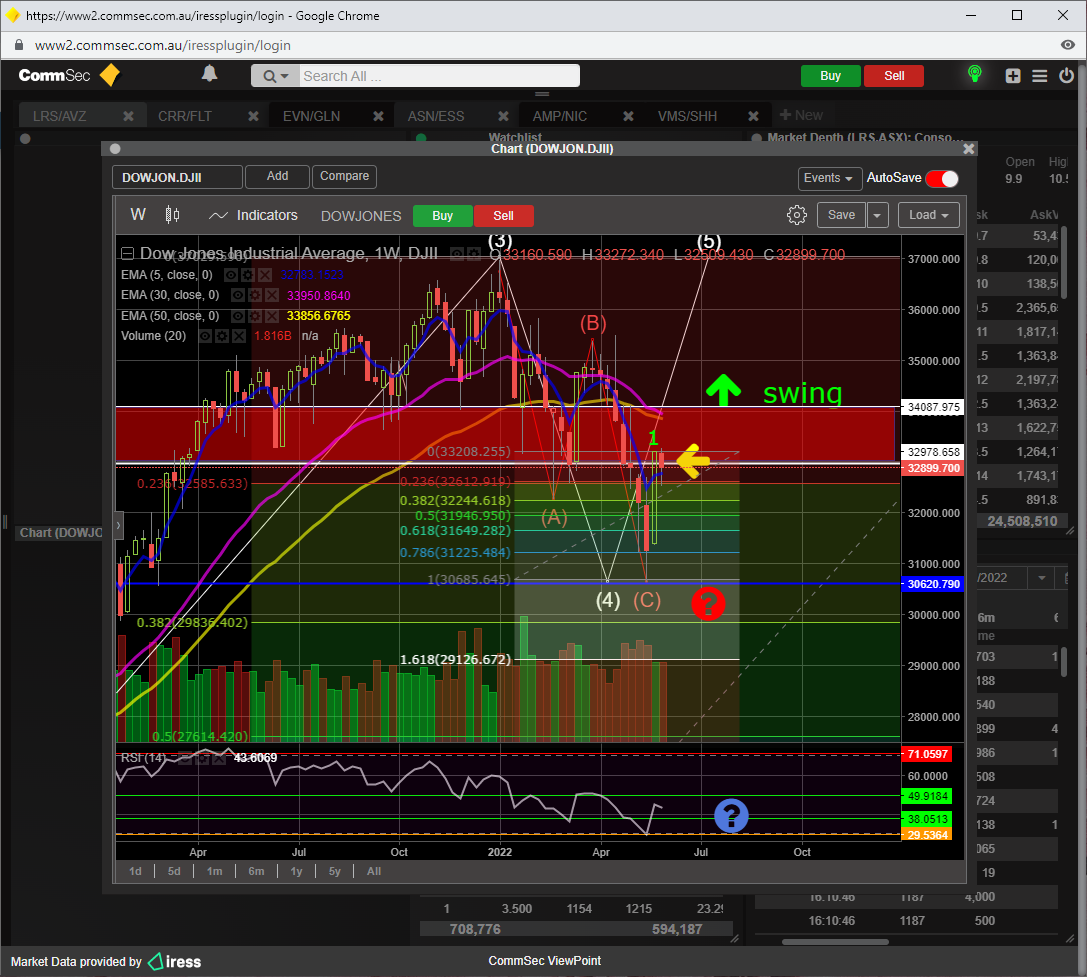
Task: Toggle the AutoSave switch
Action: click(942, 178)
